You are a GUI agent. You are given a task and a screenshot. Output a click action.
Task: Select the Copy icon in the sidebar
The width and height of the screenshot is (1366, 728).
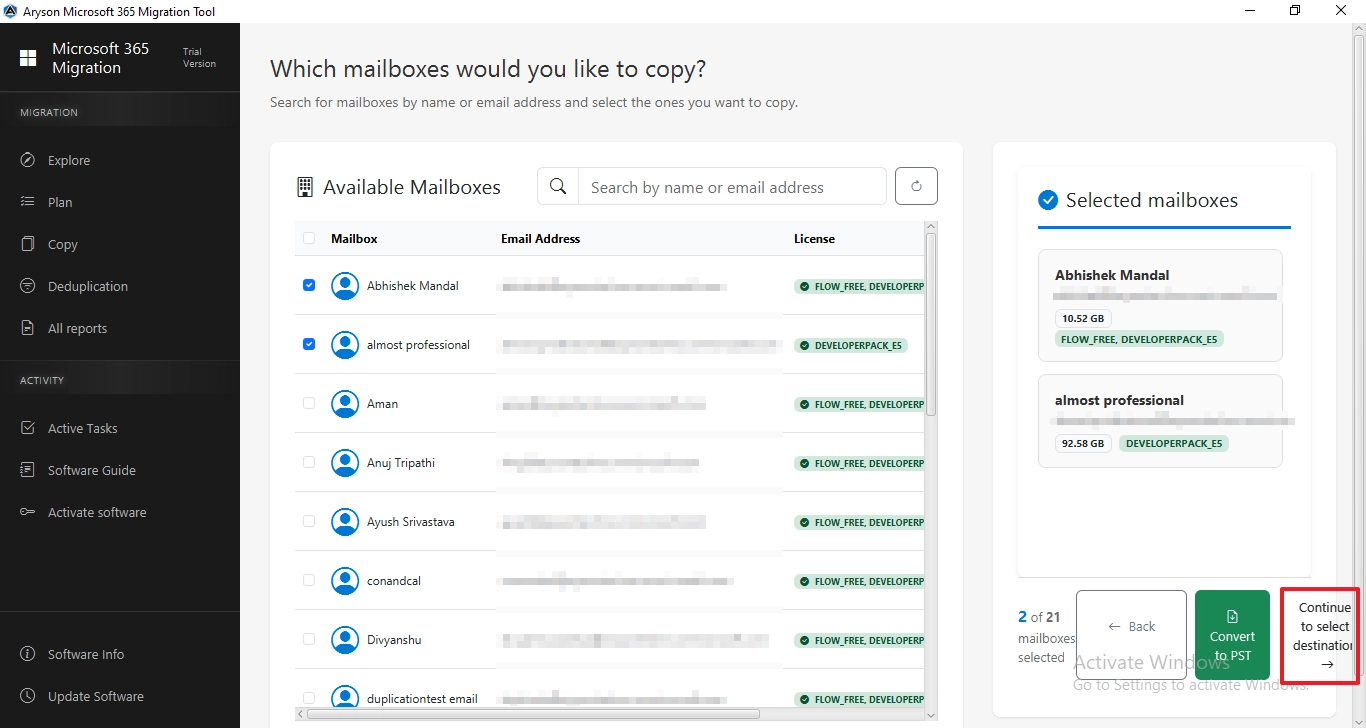coord(28,244)
